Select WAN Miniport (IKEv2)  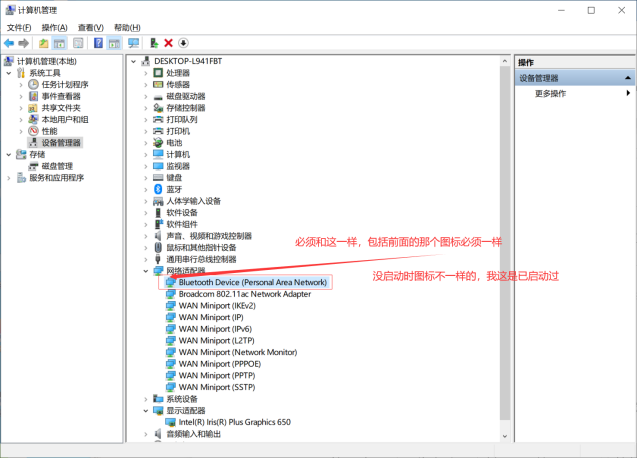pos(217,305)
